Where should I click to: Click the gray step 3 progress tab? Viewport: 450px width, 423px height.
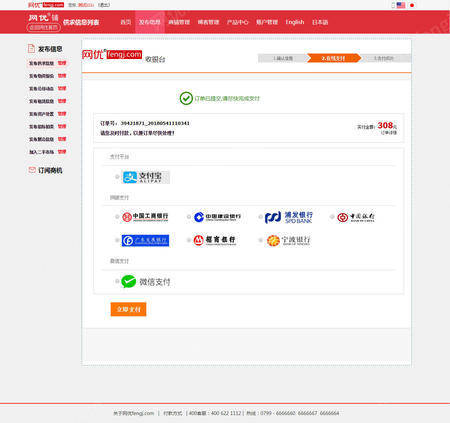(x=385, y=58)
